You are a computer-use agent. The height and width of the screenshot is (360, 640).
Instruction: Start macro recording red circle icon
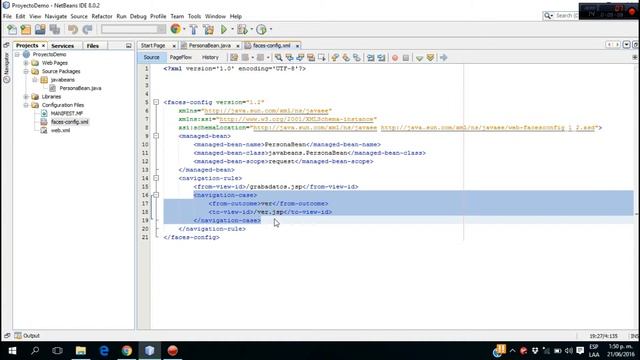pyautogui.click(x=395, y=58)
